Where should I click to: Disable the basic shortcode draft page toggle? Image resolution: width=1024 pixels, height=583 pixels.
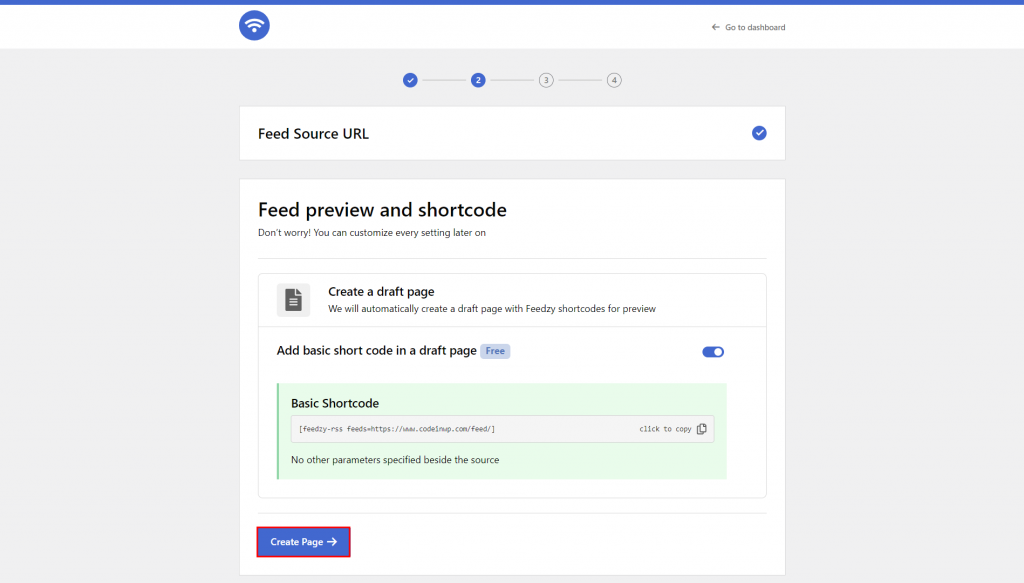pyautogui.click(x=713, y=351)
